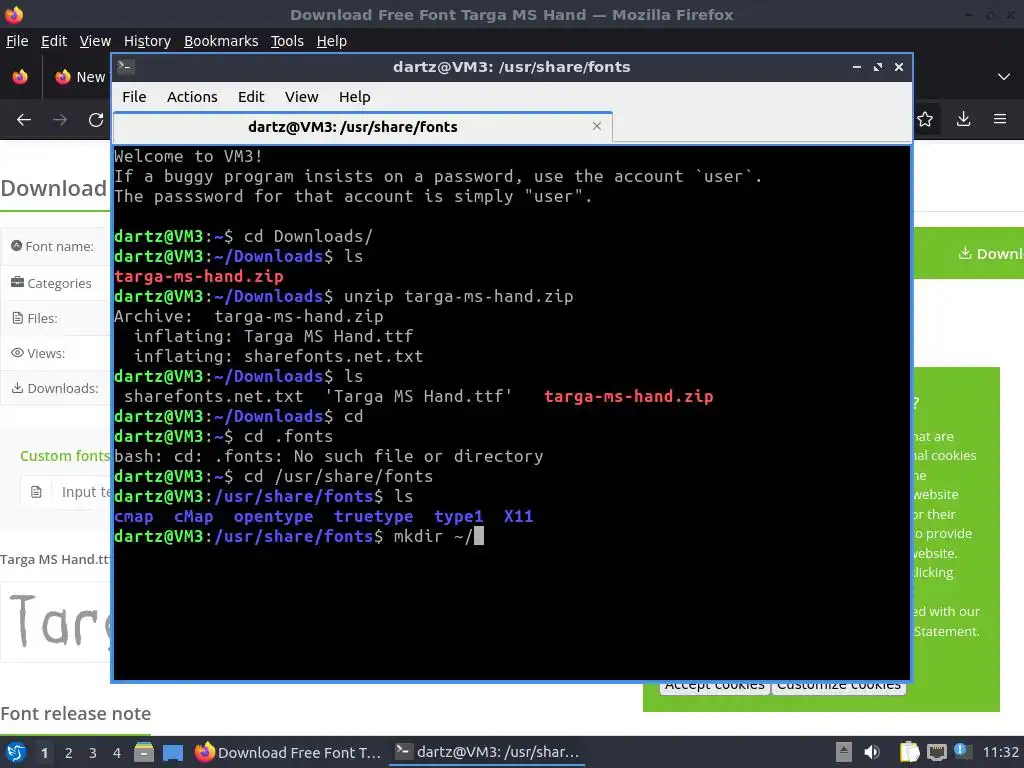
Task: Click Firefox forward arrow button
Action: point(60,120)
